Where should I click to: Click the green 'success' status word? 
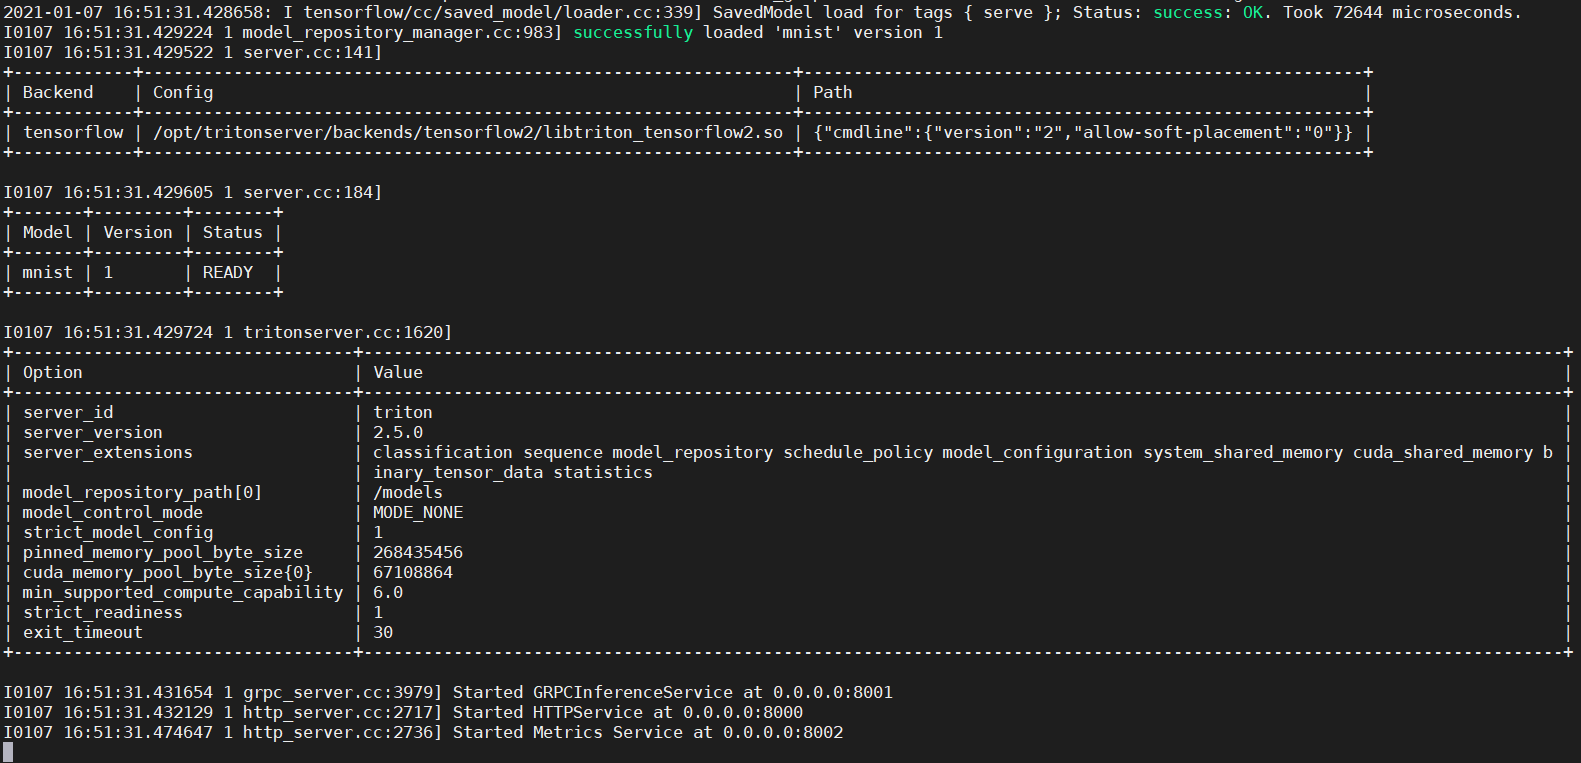1187,12
